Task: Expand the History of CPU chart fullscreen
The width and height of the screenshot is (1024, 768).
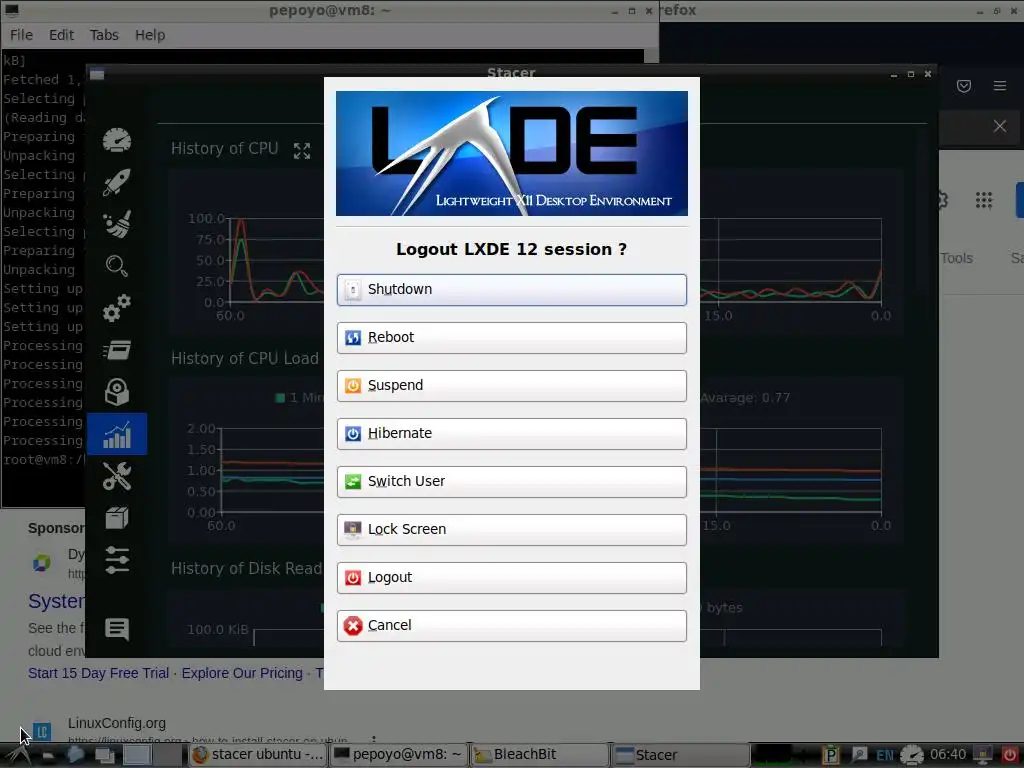Action: 302,151
